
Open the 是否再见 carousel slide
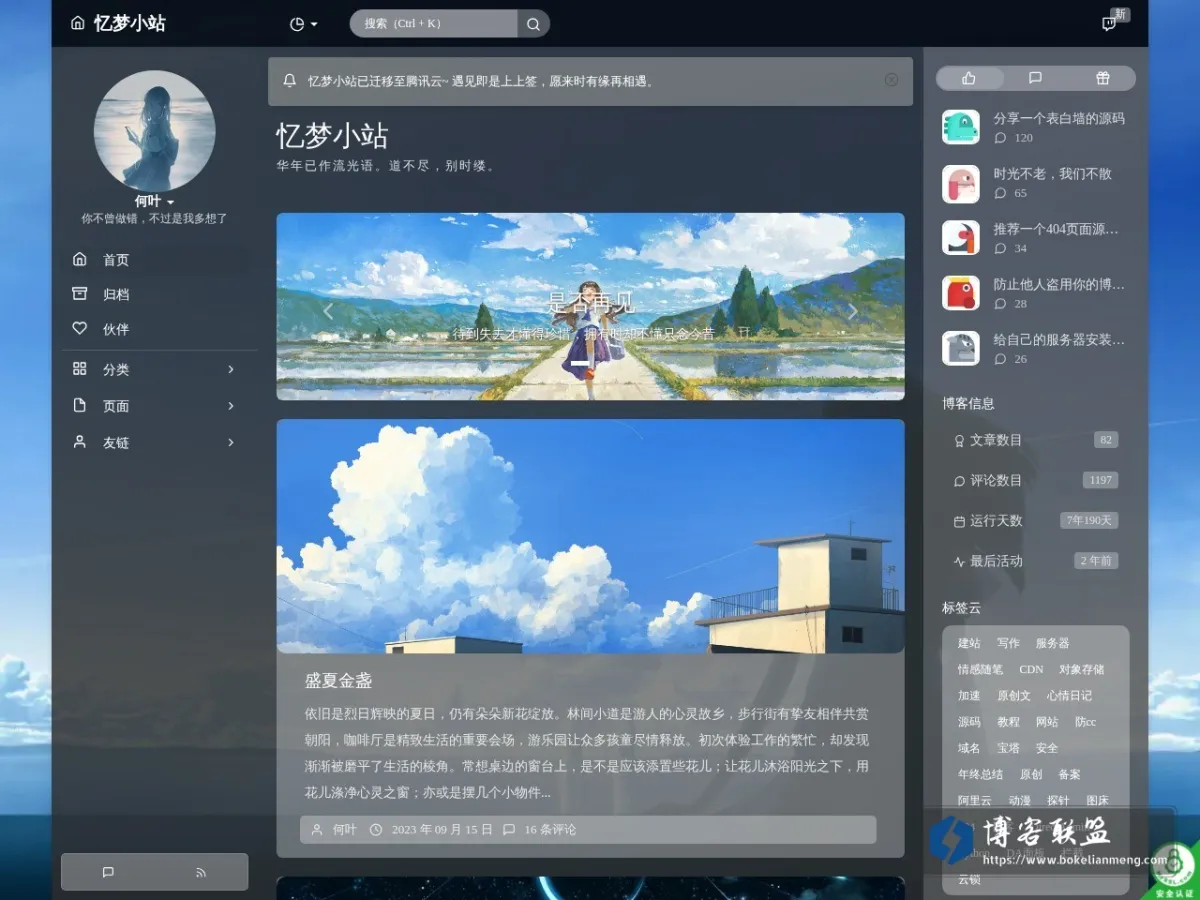[590, 306]
